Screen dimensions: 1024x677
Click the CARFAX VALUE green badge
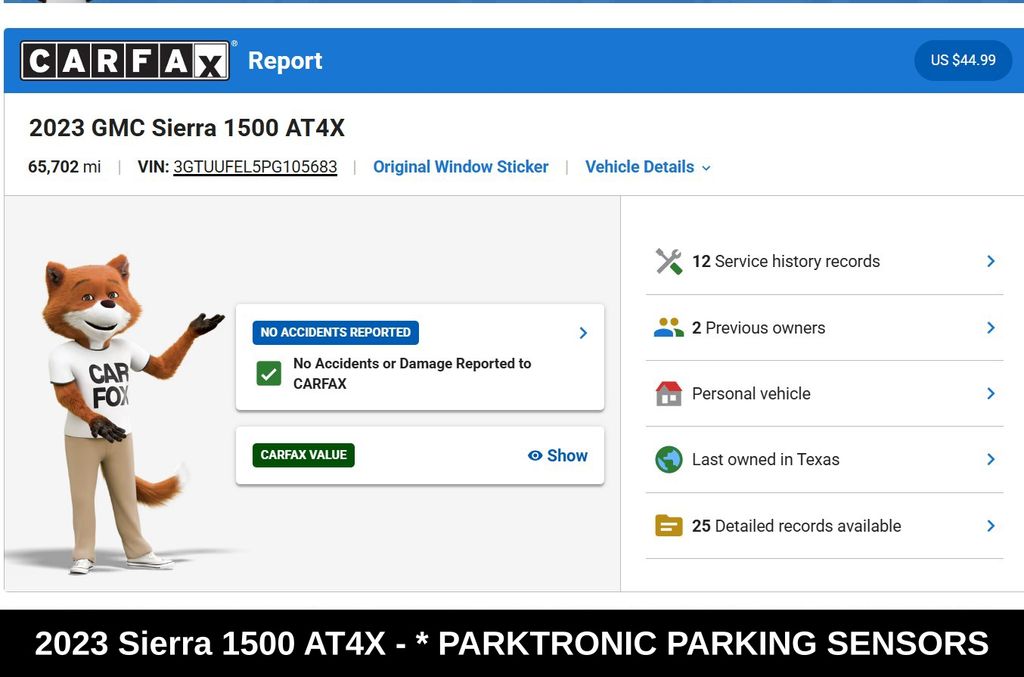click(x=303, y=455)
